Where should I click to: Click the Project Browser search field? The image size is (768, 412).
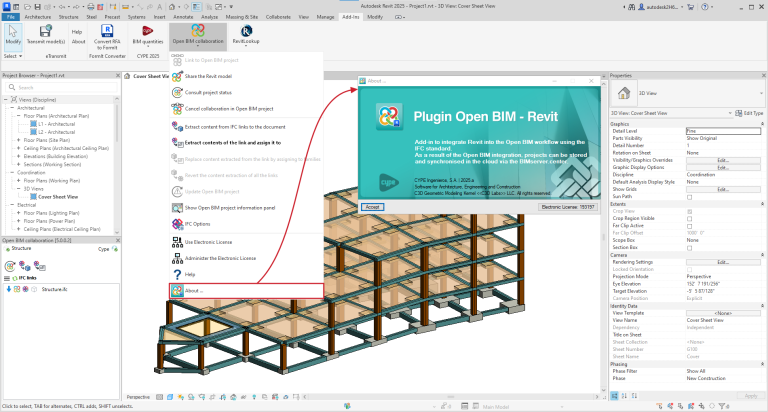(x=62, y=87)
